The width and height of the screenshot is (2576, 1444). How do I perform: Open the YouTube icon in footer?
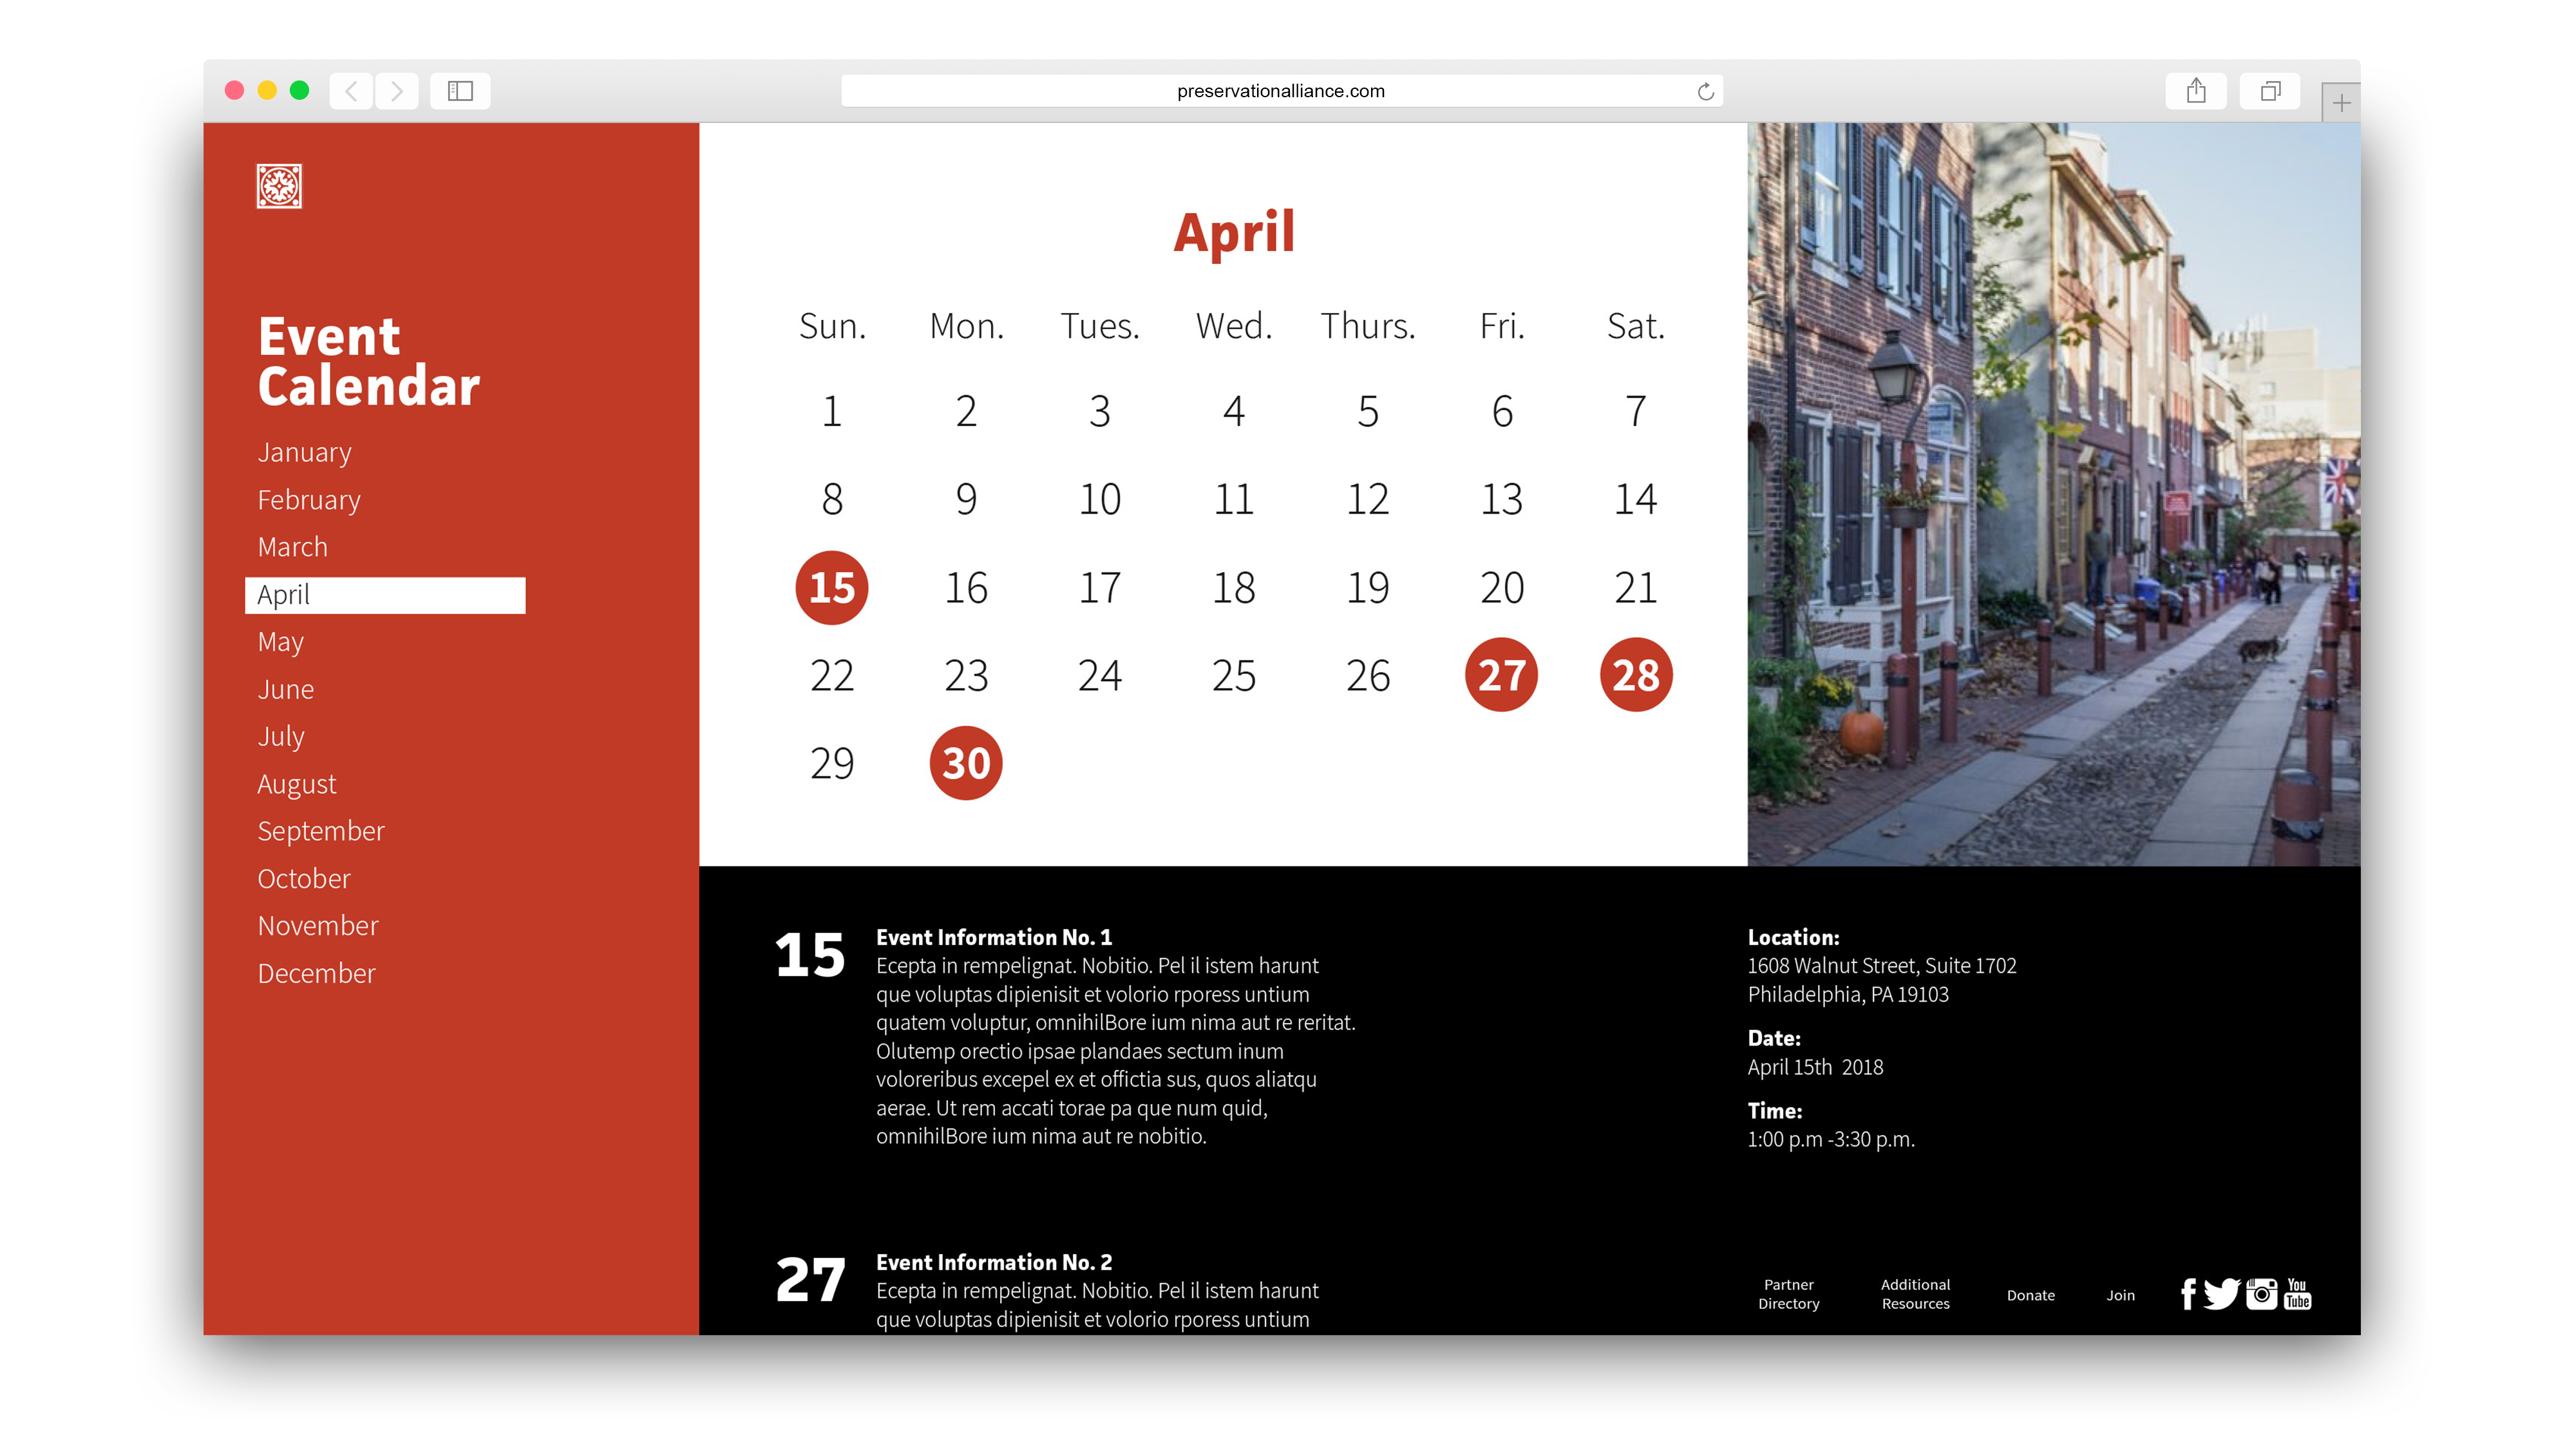[2298, 1294]
